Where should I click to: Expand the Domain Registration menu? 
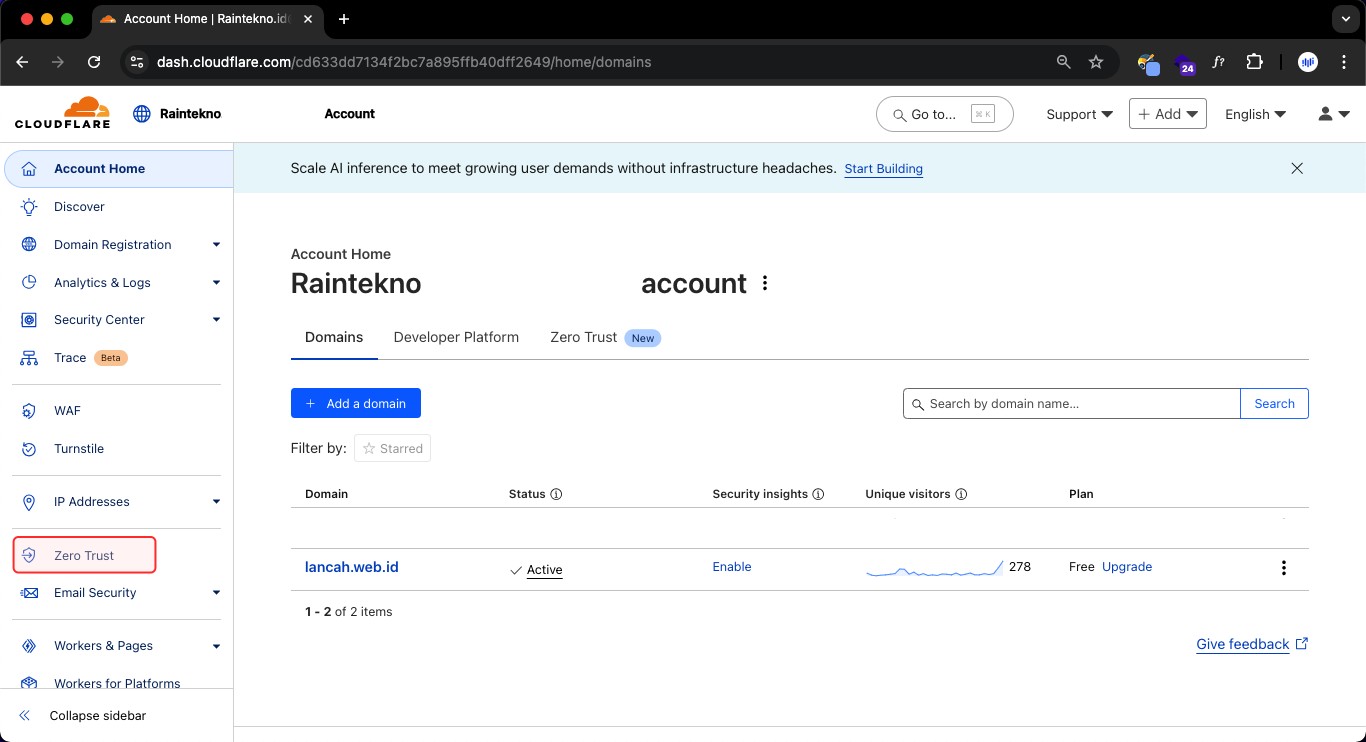pos(216,245)
